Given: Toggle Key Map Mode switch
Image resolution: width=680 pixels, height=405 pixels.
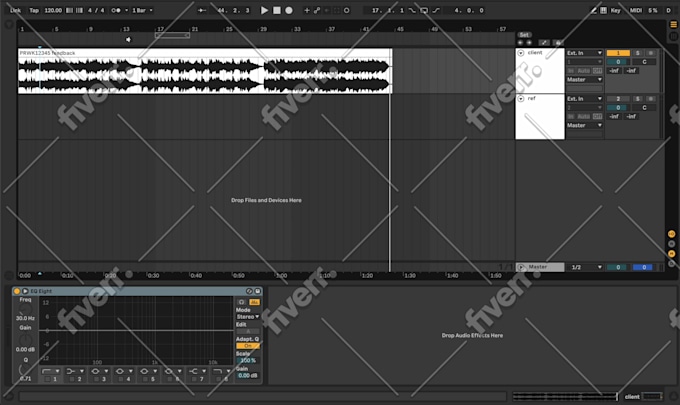Looking at the screenshot, I should click(615, 10).
